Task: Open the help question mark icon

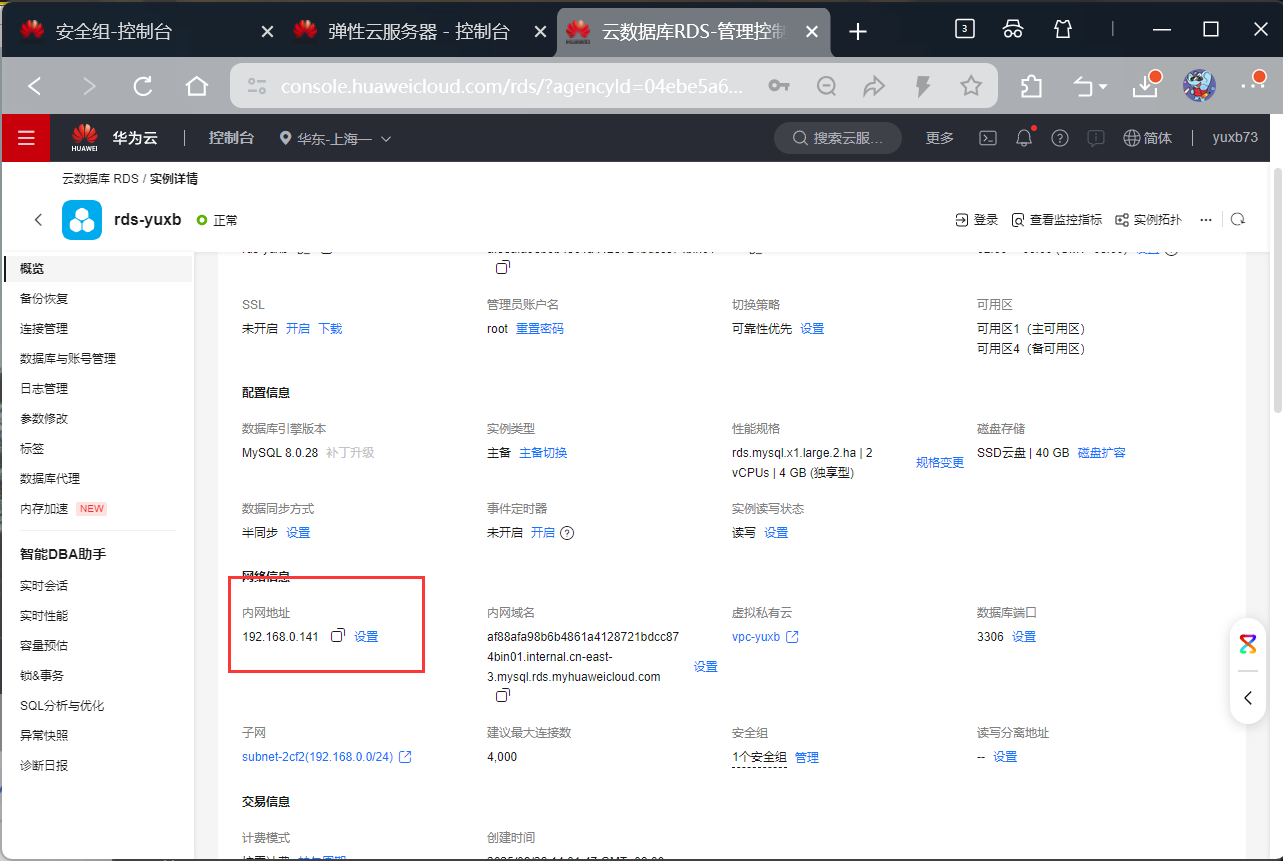Action: (x=1060, y=138)
